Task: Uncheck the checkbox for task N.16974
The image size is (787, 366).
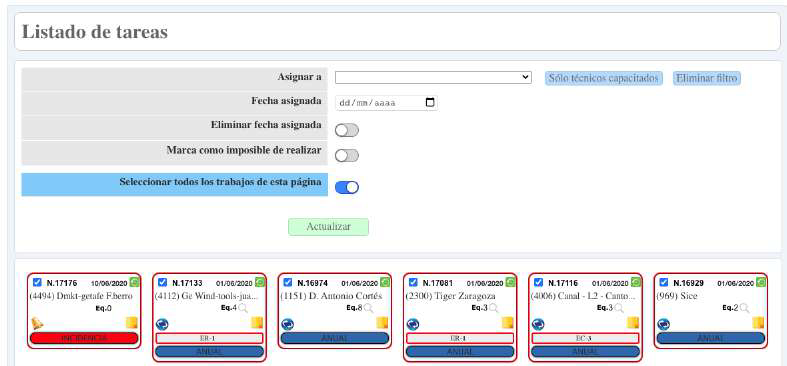Action: [x=288, y=282]
